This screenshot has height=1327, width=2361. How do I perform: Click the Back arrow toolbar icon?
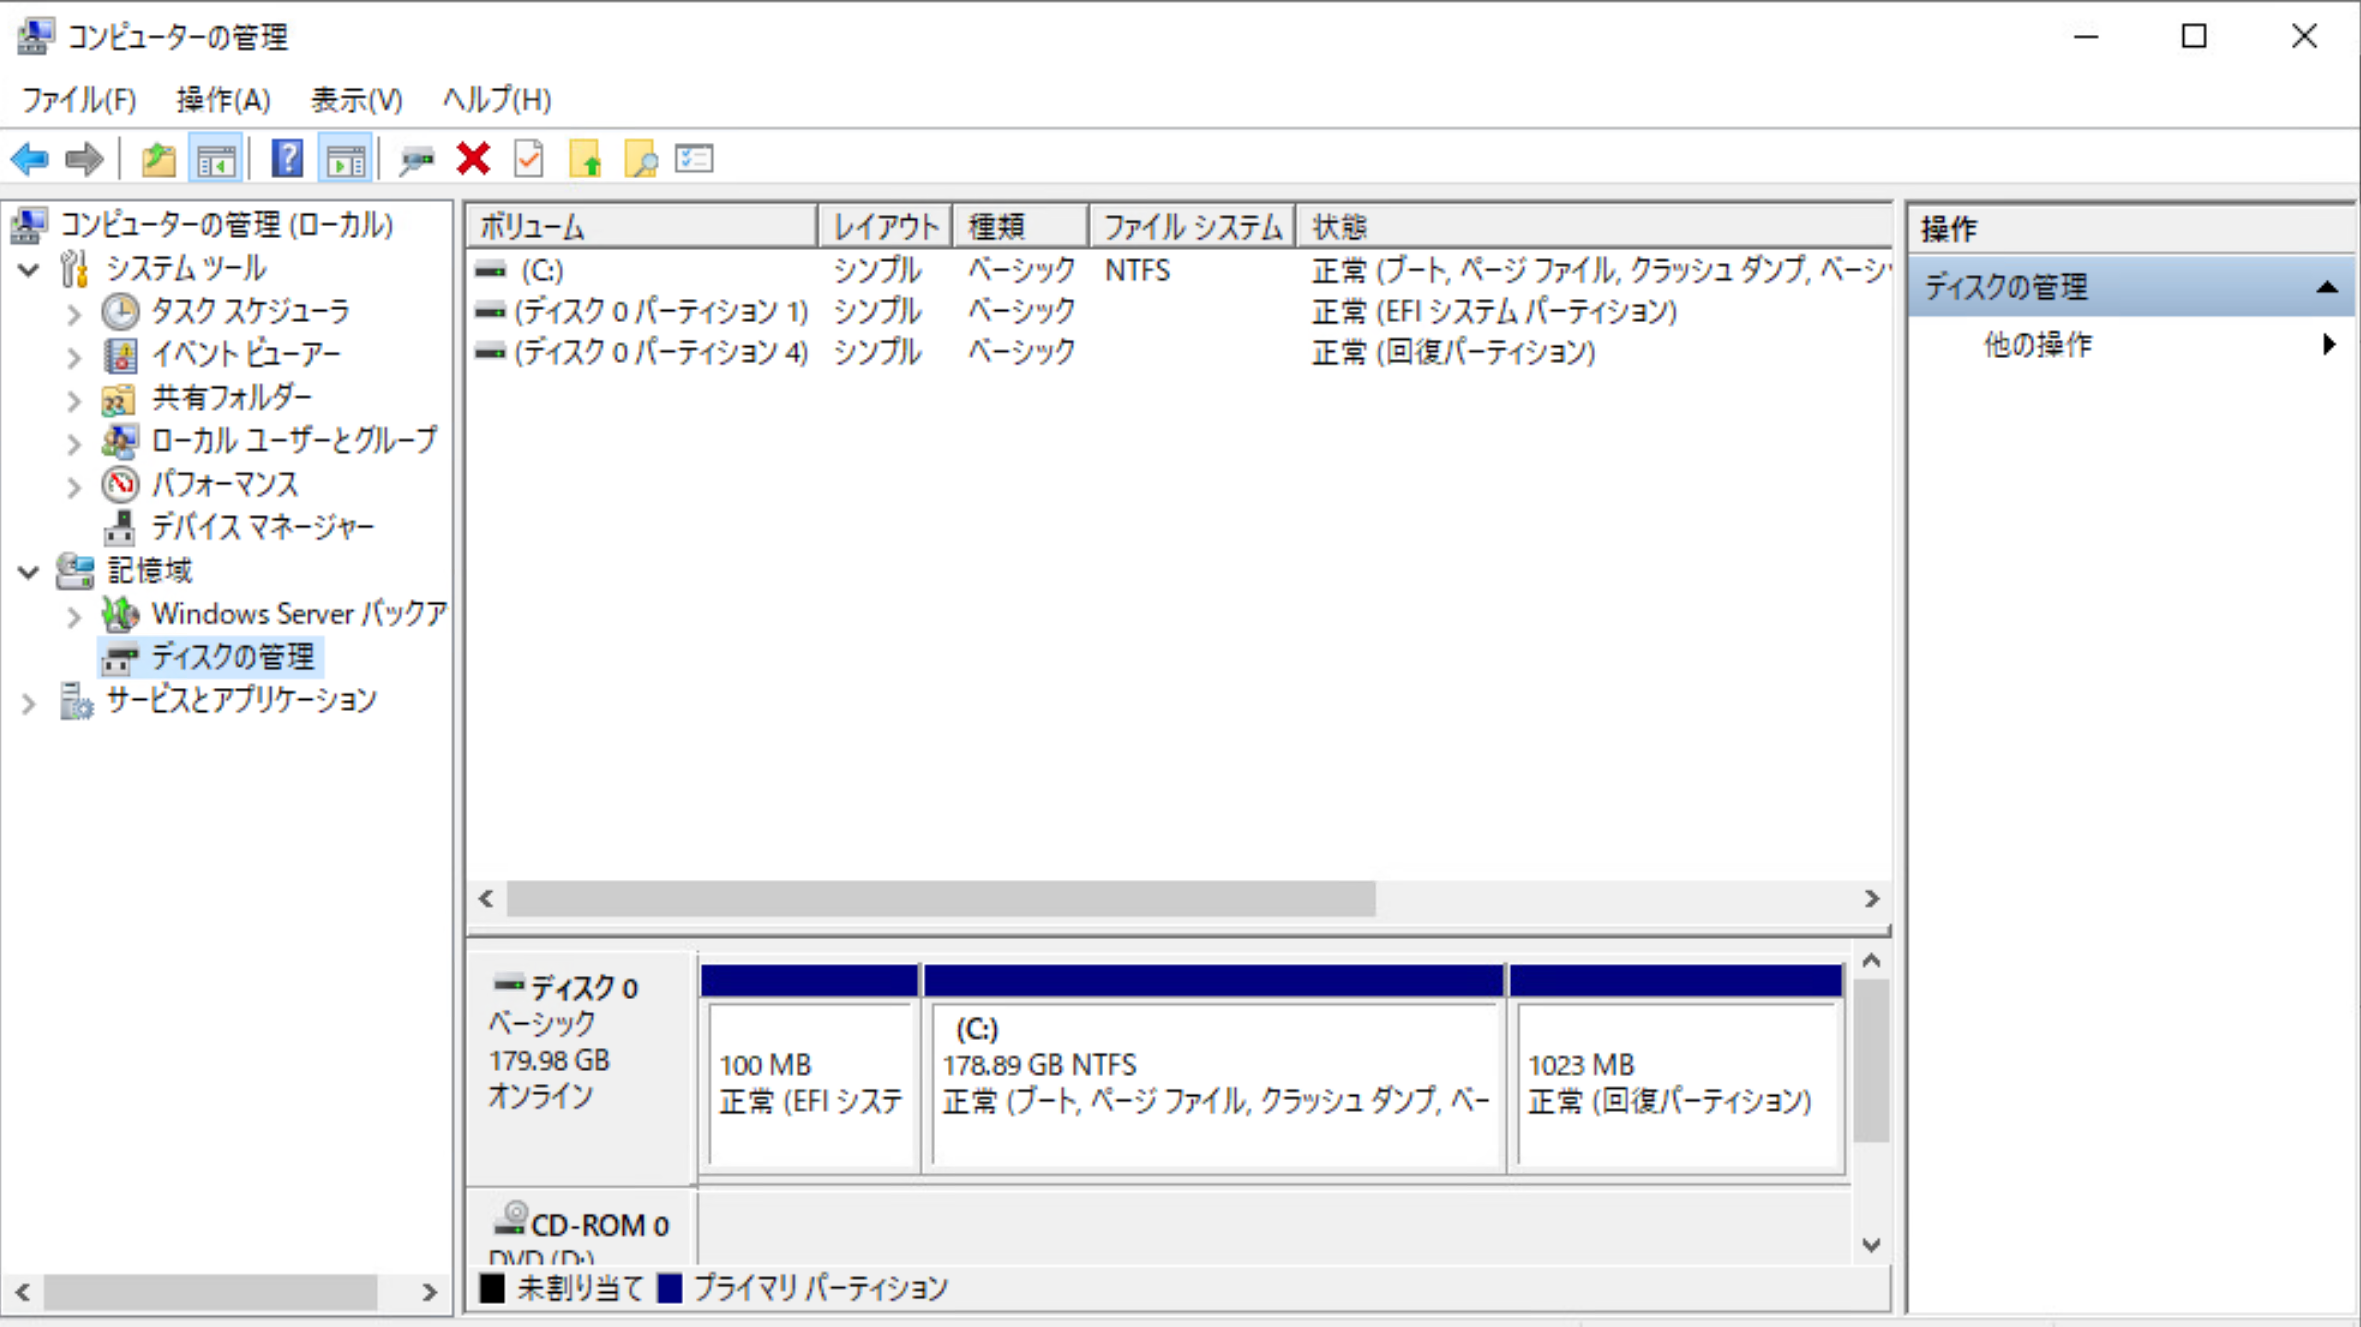click(30, 159)
